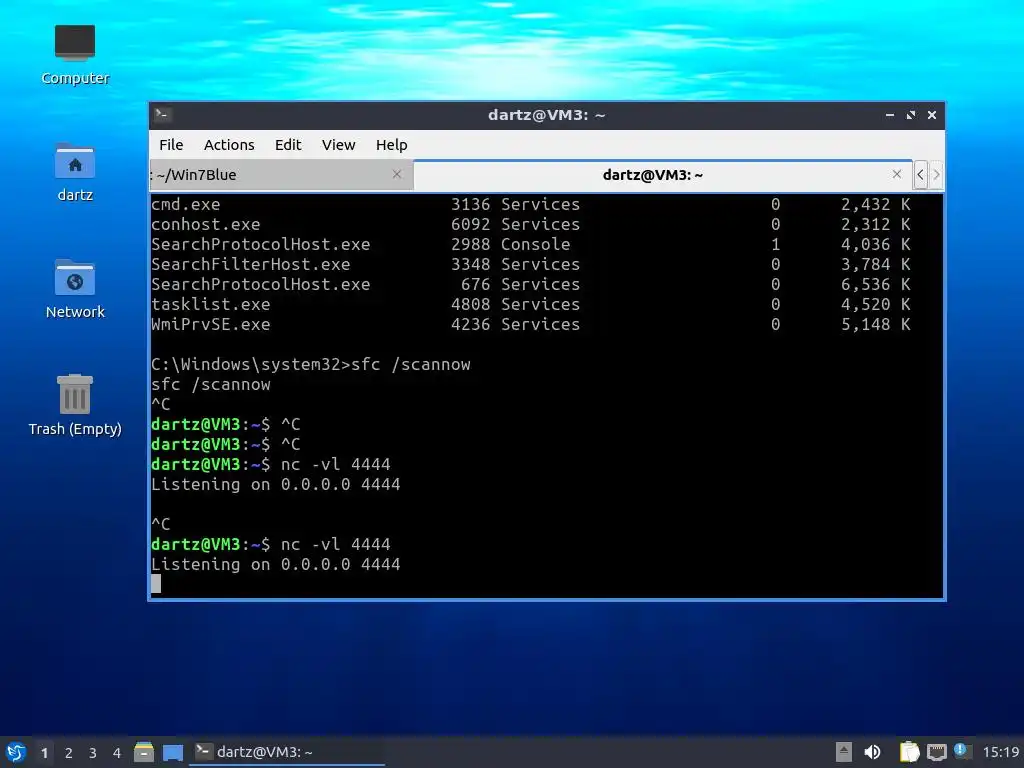
Task: Click the tasklist.exe process line
Action: pyautogui.click(x=530, y=304)
